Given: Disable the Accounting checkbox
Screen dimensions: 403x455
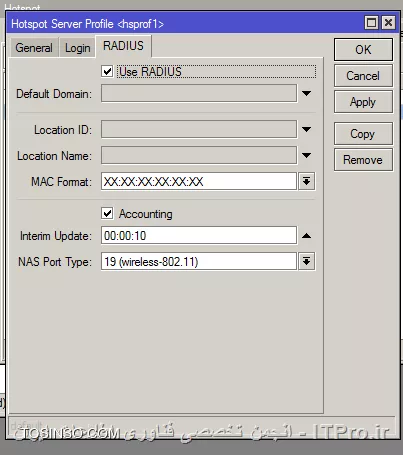Looking at the screenshot, I should pos(107,213).
